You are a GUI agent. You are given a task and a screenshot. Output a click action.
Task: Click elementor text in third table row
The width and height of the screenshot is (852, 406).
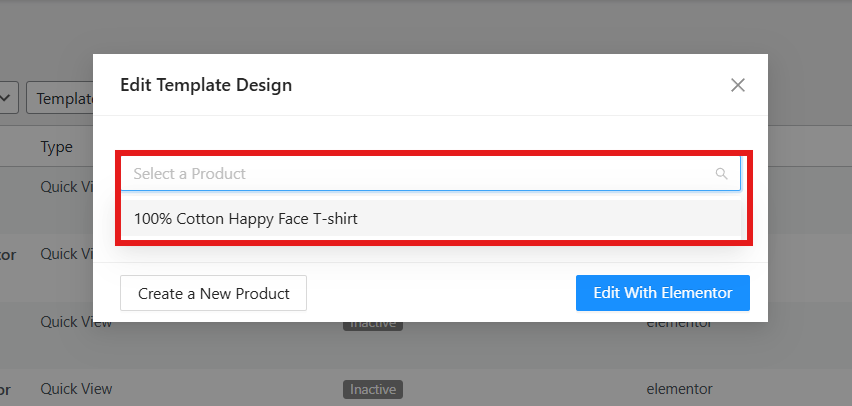tap(679, 322)
